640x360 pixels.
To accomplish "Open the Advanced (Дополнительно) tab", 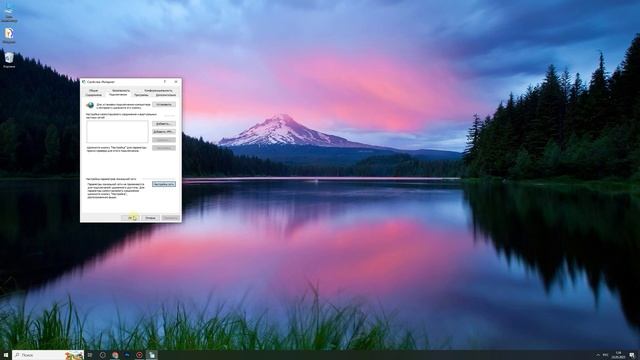I will [165, 95].
